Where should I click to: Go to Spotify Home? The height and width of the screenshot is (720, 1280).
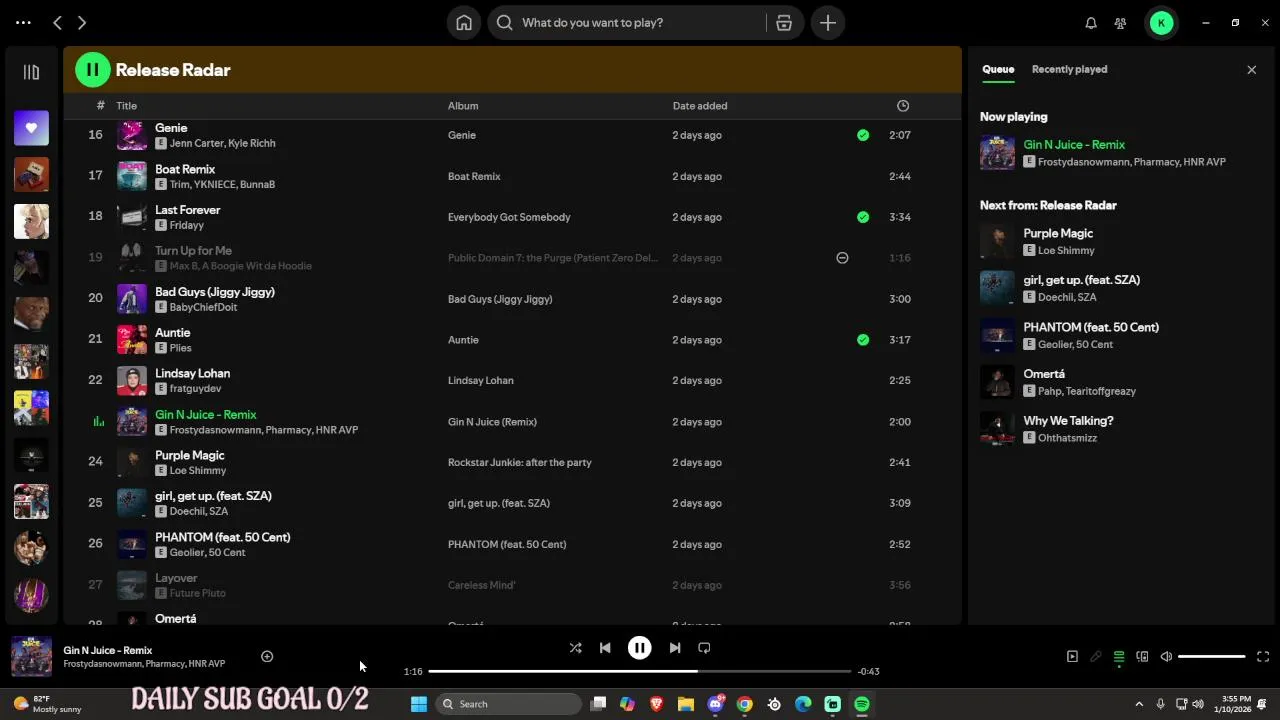[464, 23]
